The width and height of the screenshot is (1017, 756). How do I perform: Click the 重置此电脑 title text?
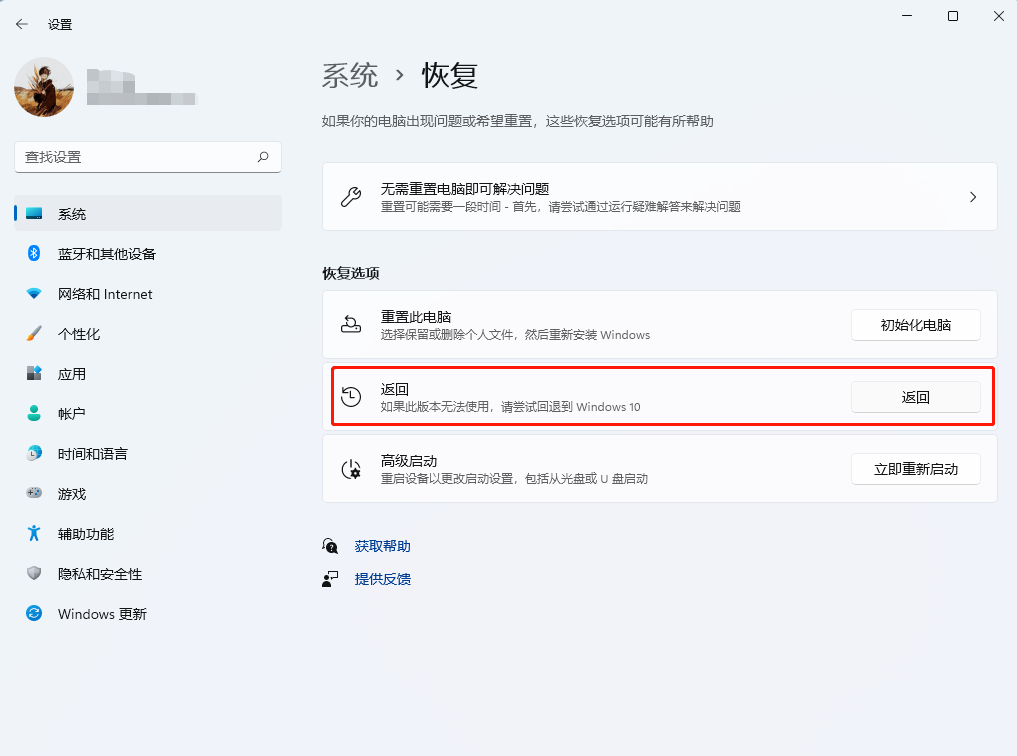pos(416,317)
